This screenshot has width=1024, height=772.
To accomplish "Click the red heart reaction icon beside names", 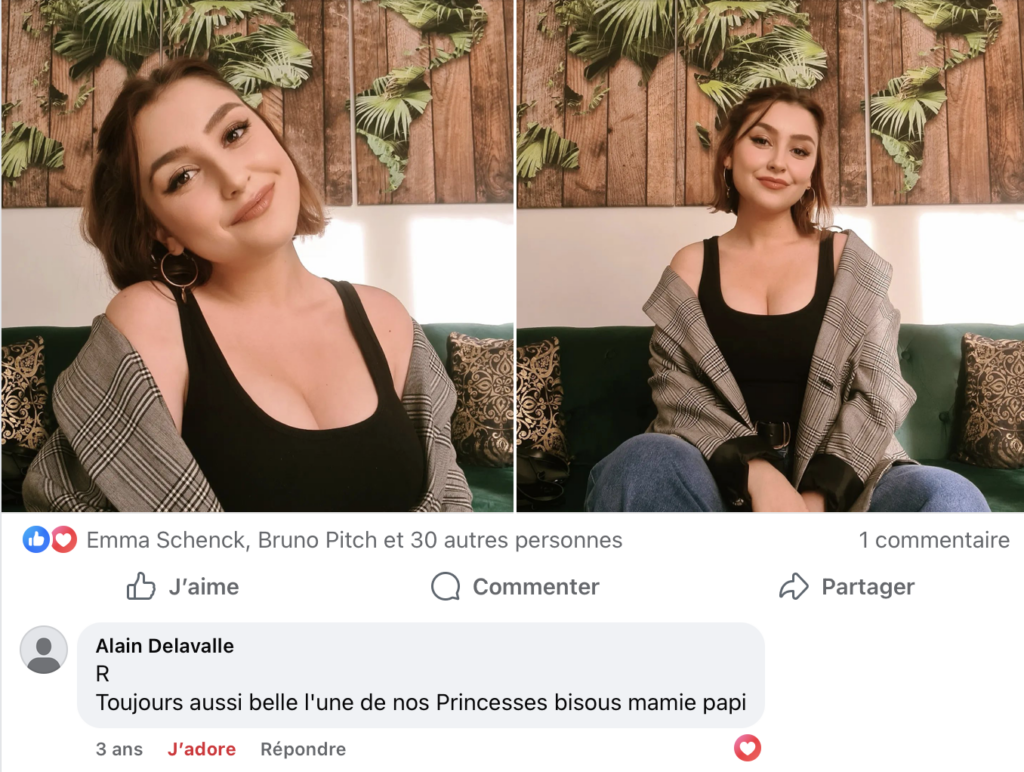I will [64, 540].
